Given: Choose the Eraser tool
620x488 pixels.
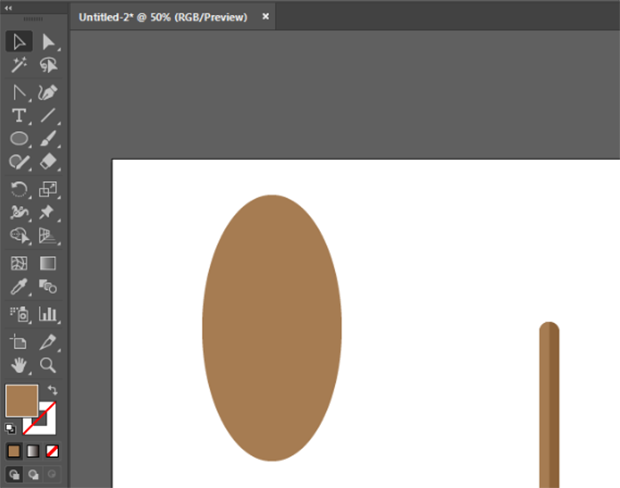Looking at the screenshot, I should tap(47, 162).
